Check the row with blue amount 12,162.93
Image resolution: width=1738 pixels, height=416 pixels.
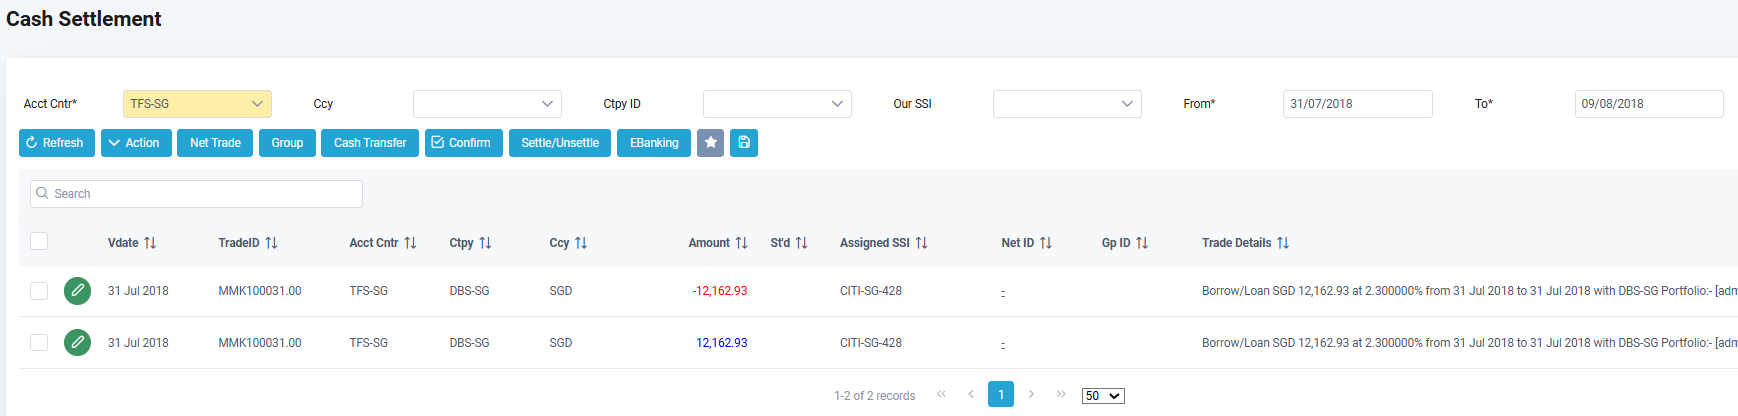[x=39, y=343]
